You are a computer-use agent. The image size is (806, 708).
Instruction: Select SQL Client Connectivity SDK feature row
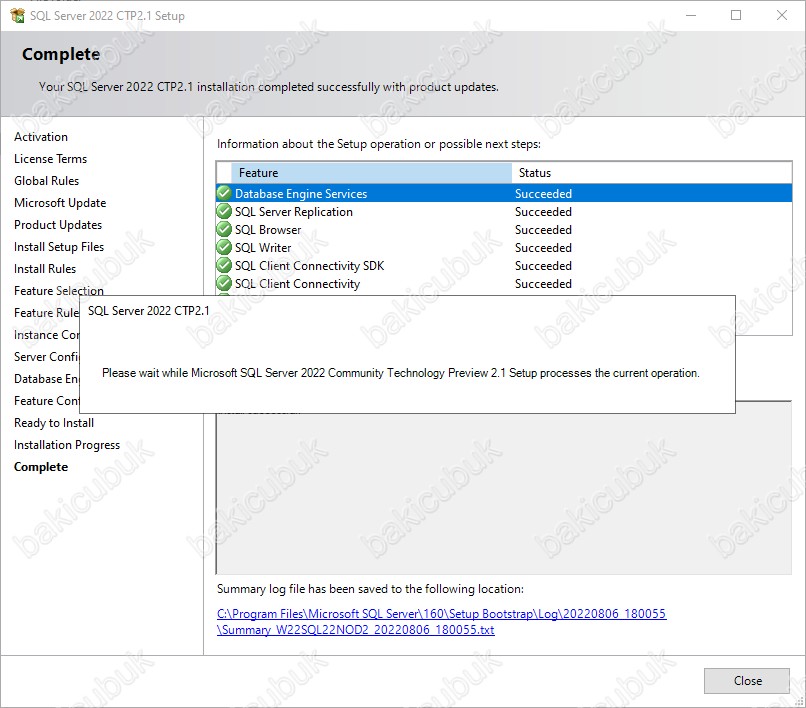pyautogui.click(x=504, y=265)
